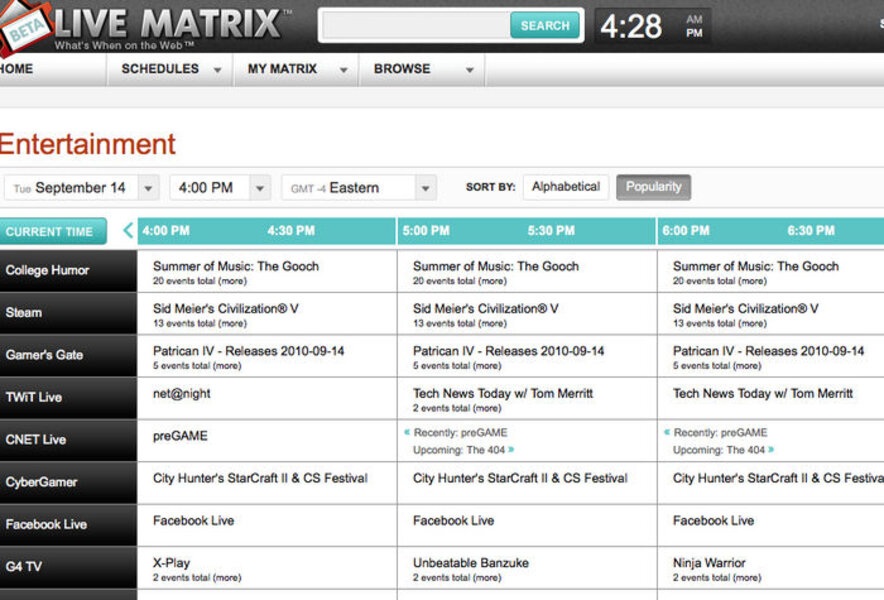This screenshot has width=884, height=600.
Task: Activate the Current Time button
Action: pyautogui.click(x=52, y=230)
